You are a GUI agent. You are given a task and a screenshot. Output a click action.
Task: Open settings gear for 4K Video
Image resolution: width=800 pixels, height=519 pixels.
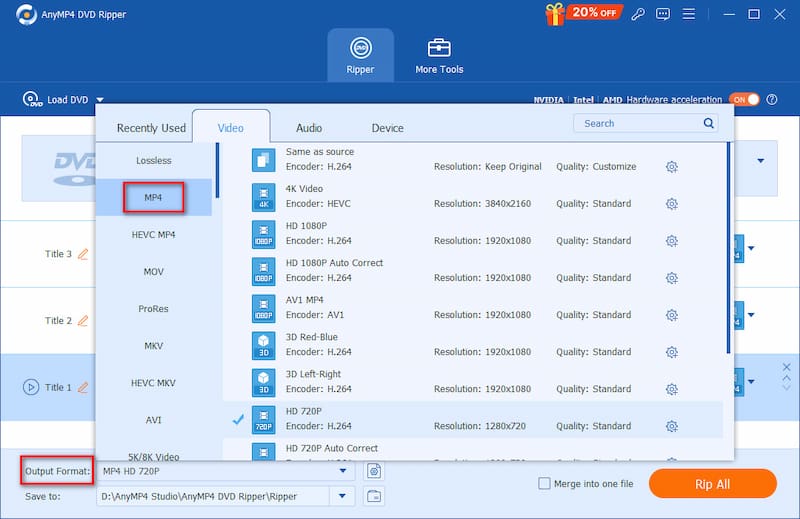672,204
